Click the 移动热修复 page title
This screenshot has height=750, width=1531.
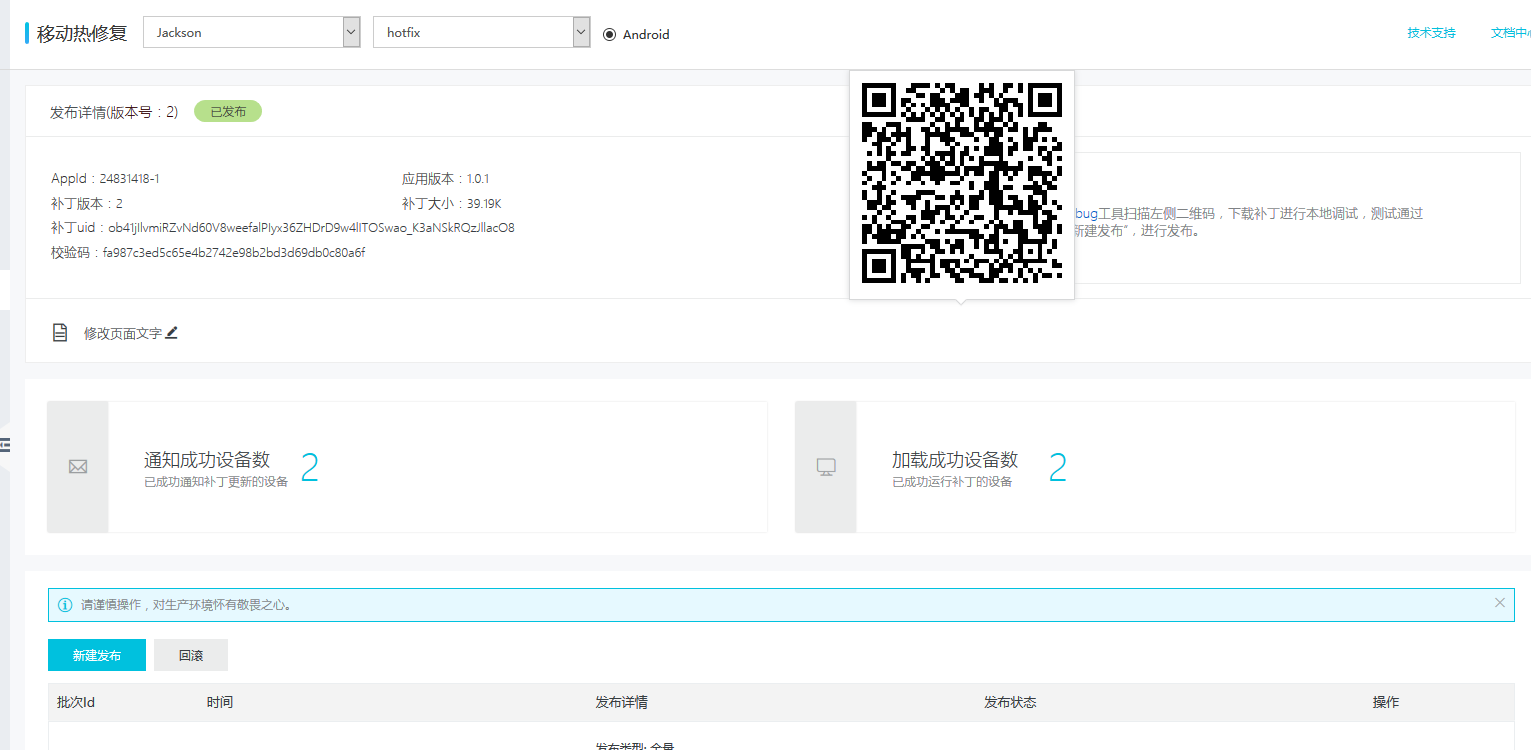[82, 33]
